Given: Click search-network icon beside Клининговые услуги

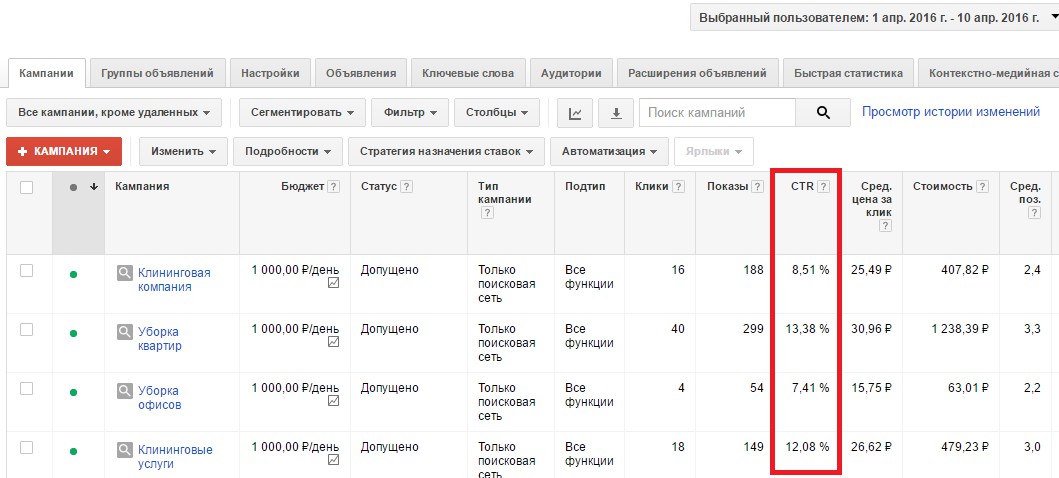Looking at the screenshot, I should (x=124, y=450).
